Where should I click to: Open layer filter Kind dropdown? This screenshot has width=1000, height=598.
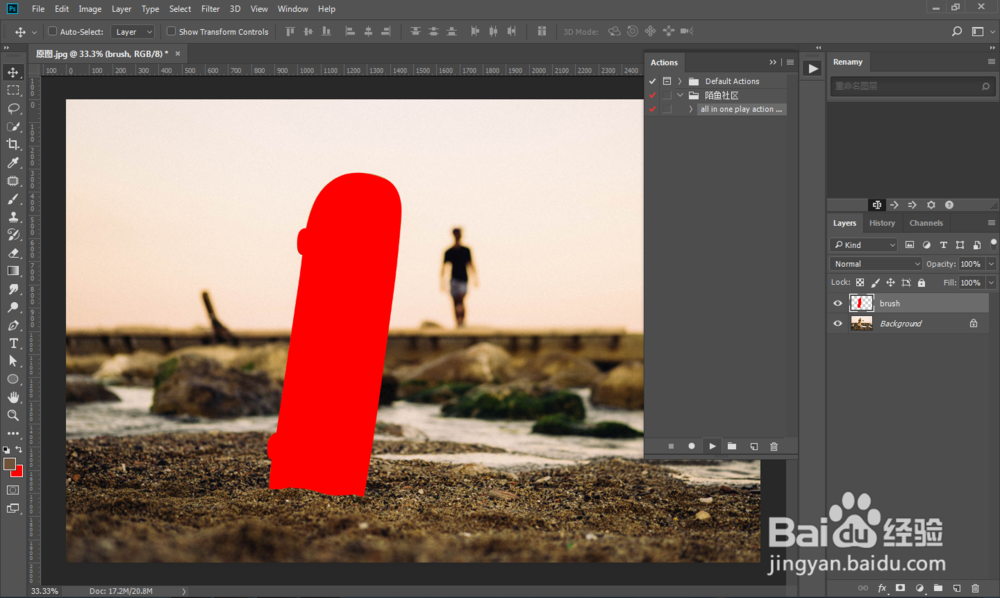pyautogui.click(x=864, y=245)
